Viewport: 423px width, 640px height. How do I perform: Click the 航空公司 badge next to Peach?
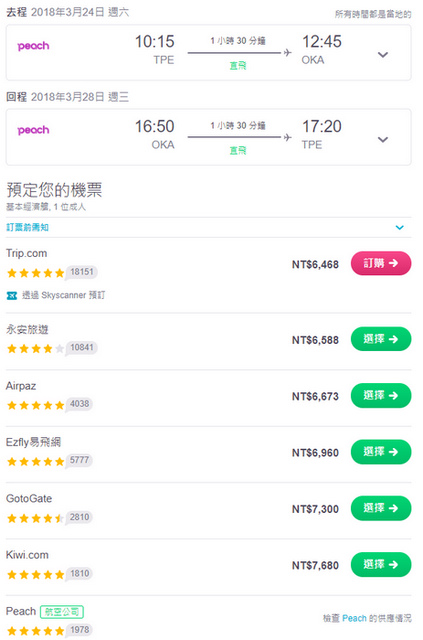click(62, 612)
